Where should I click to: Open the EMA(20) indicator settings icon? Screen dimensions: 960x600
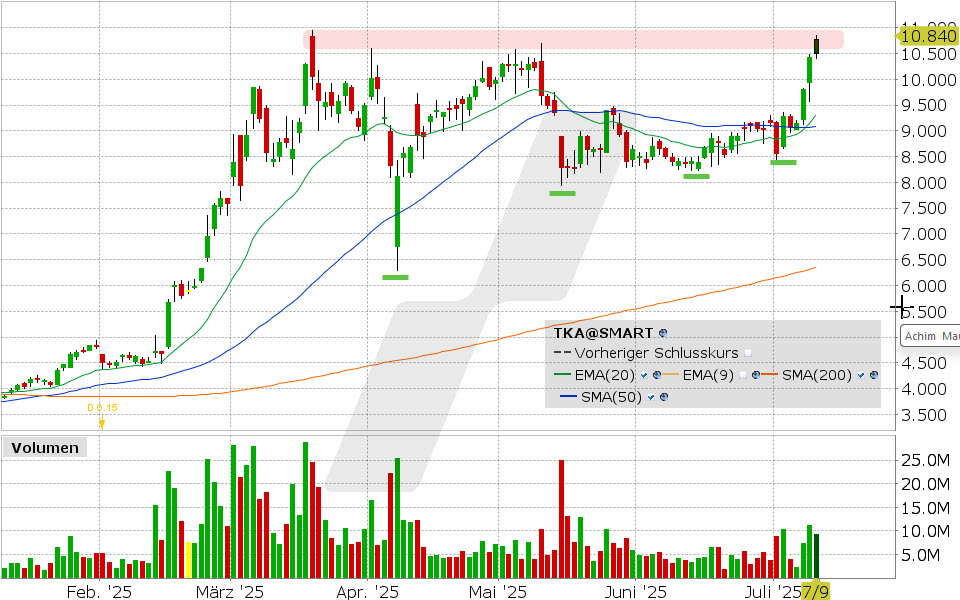coord(657,375)
